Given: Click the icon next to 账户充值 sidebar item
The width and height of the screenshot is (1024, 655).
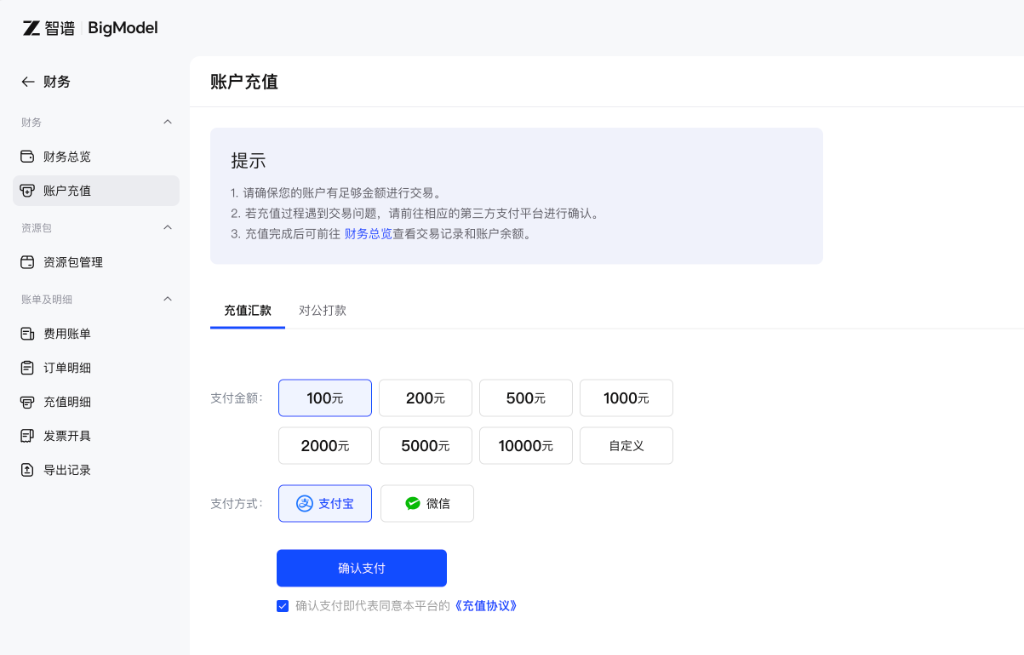Looking at the screenshot, I should click(x=27, y=191).
